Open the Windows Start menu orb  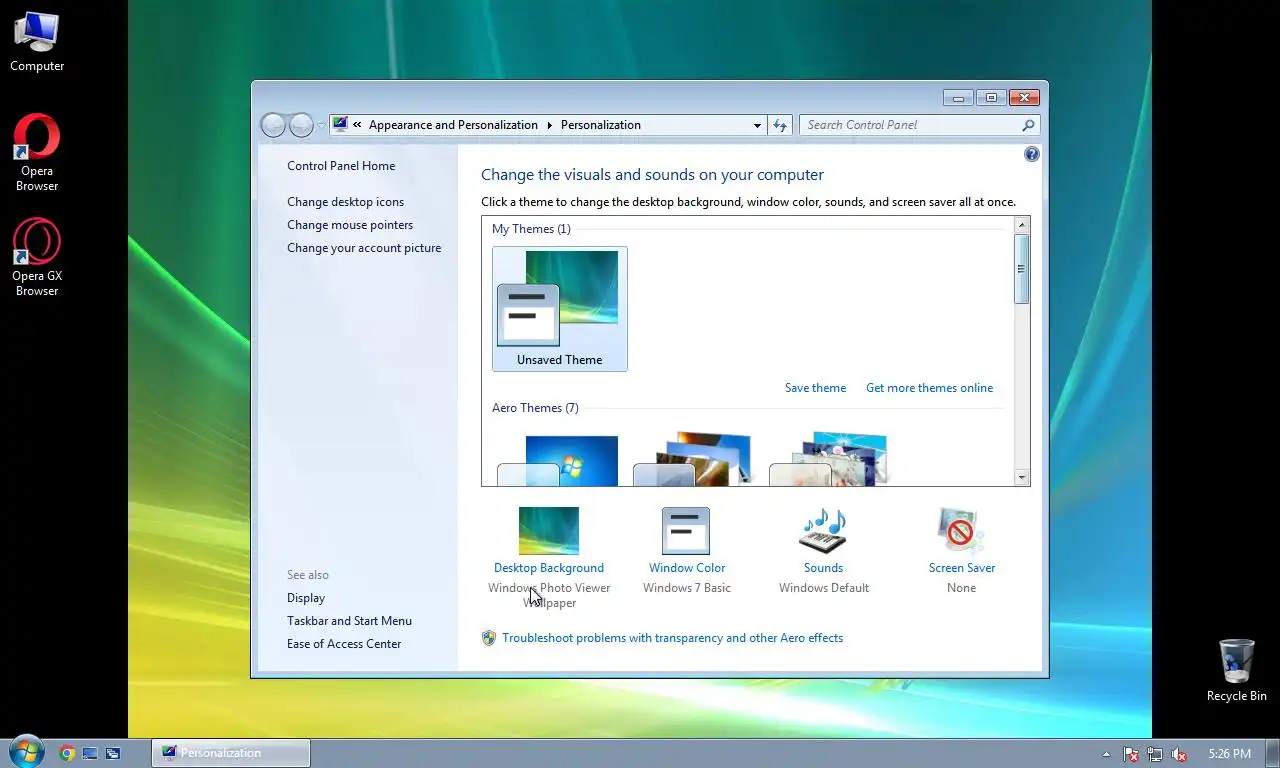(26, 752)
